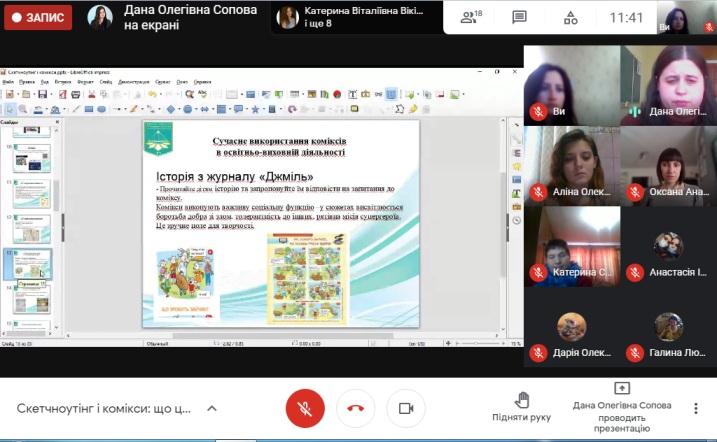
Task: Click the Find and Replace icon
Action: click(189, 94)
